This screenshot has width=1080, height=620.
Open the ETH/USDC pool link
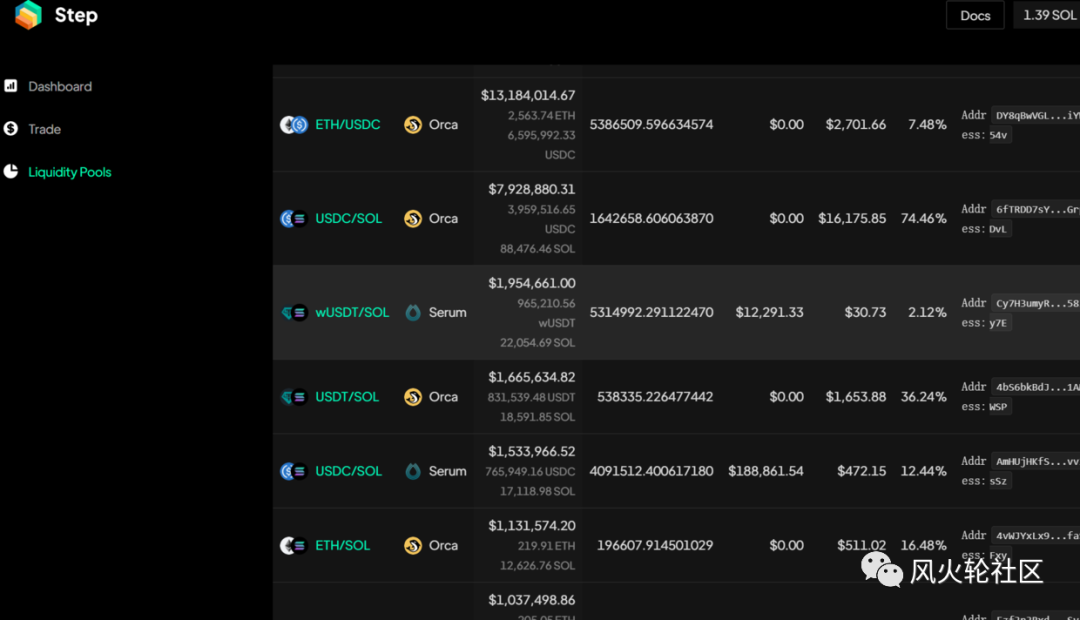click(x=348, y=125)
